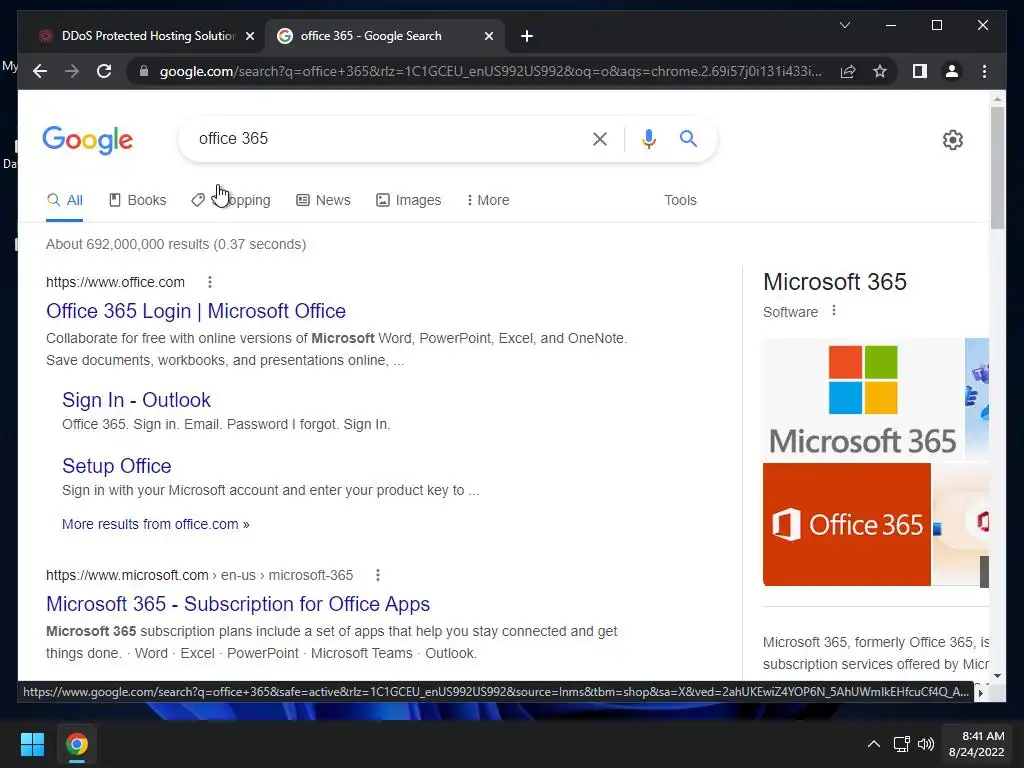Image resolution: width=1024 pixels, height=768 pixels.
Task: Click the page vertical scrollbar thumb
Action: pos(997,167)
